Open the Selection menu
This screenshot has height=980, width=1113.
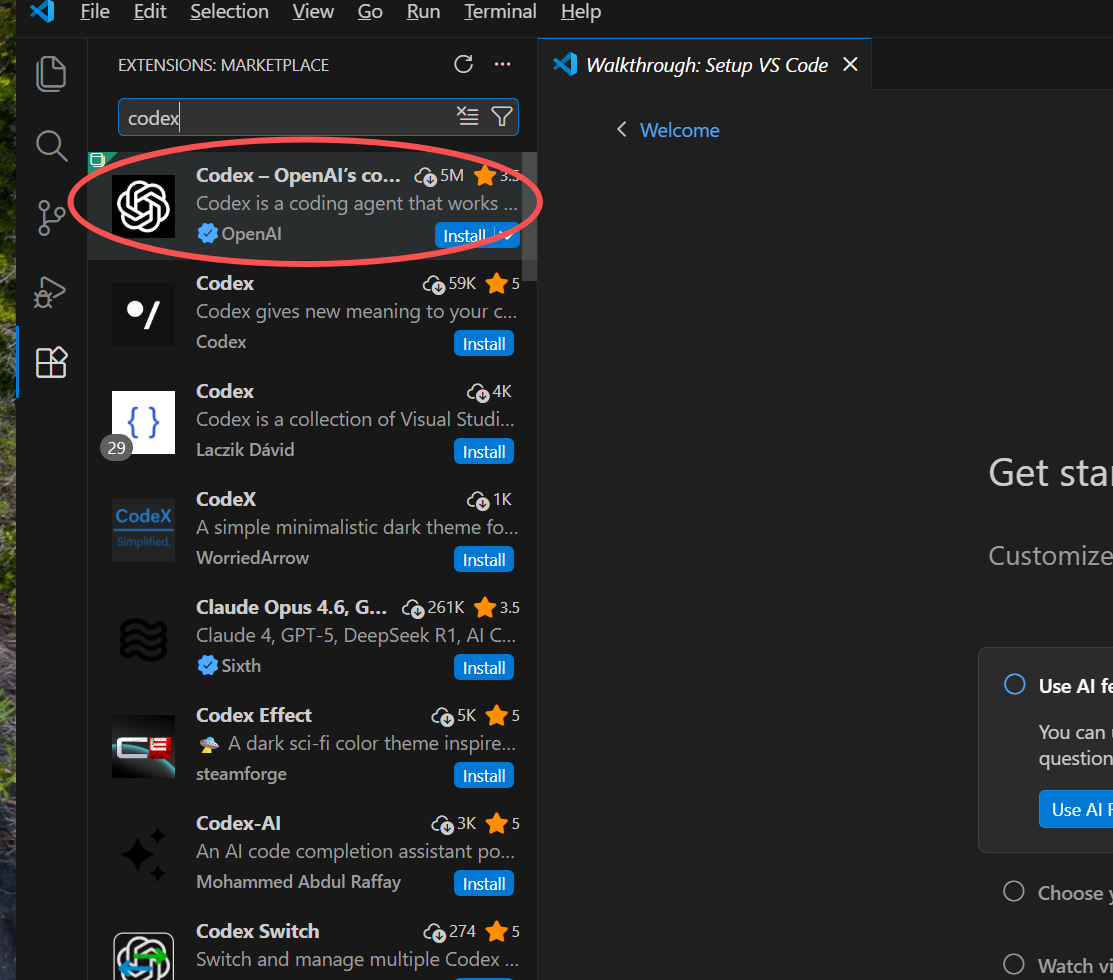click(x=229, y=11)
